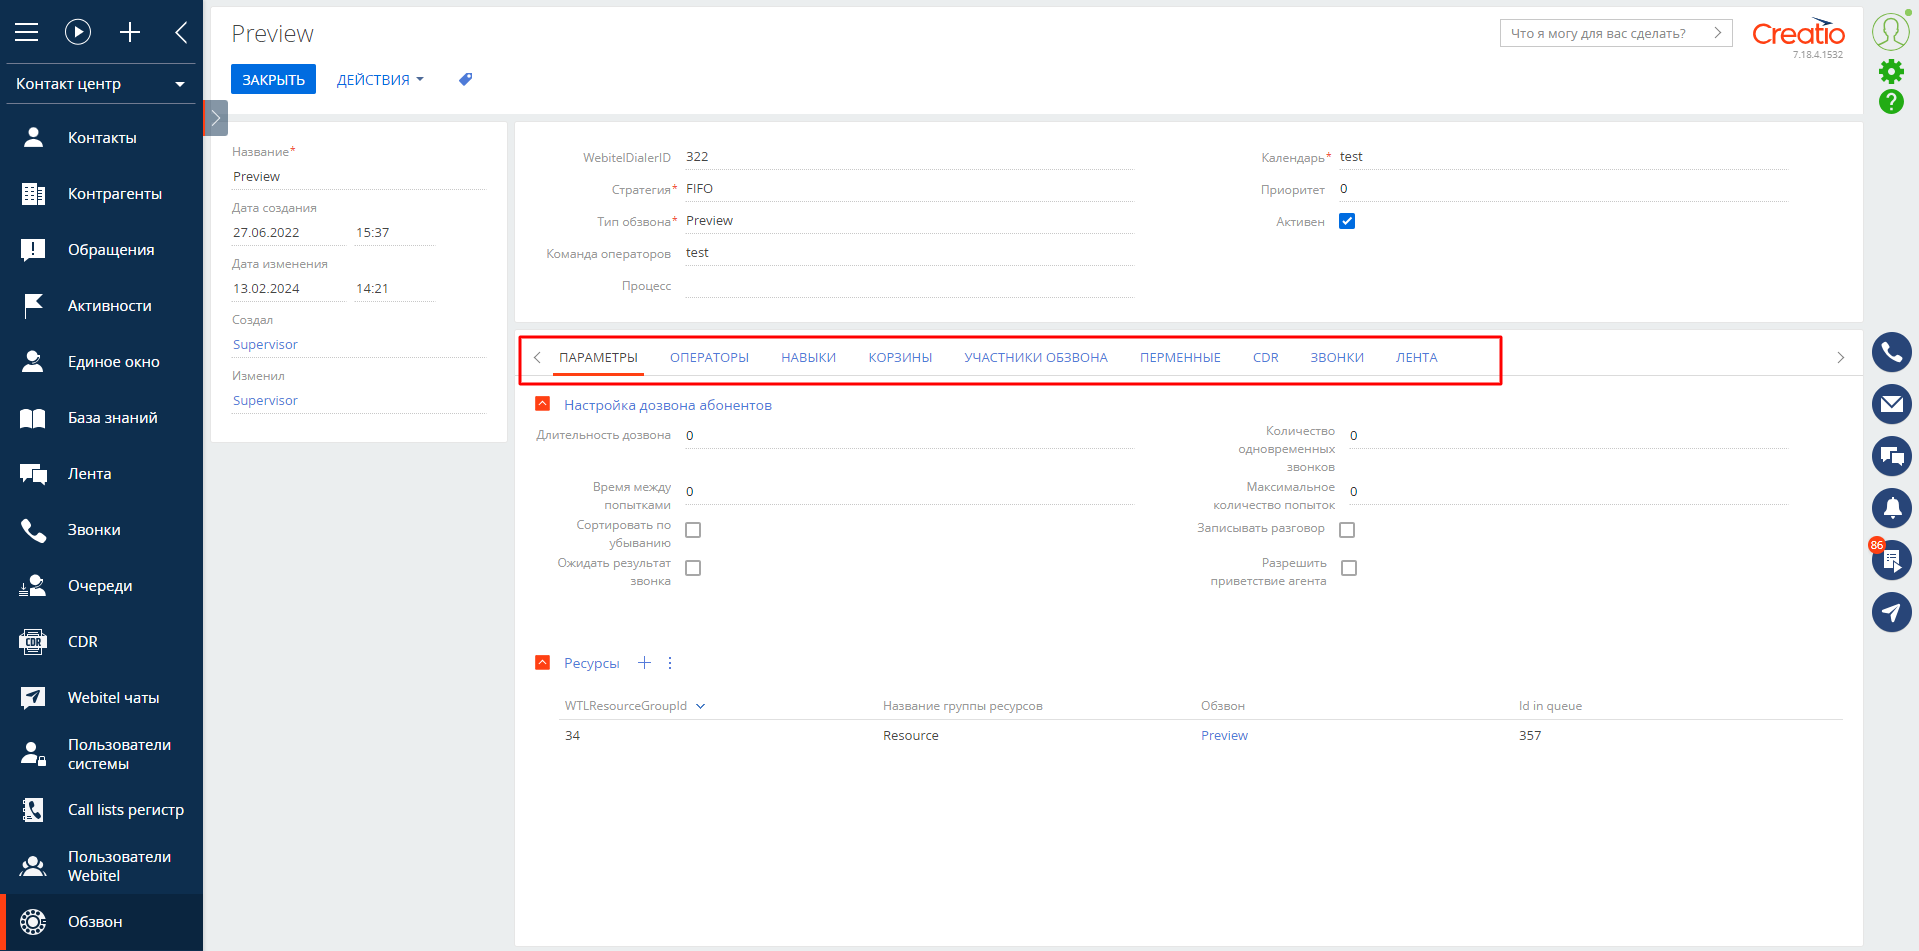Open Звонки section in sidebar
The width and height of the screenshot is (1919, 951).
coord(101,530)
